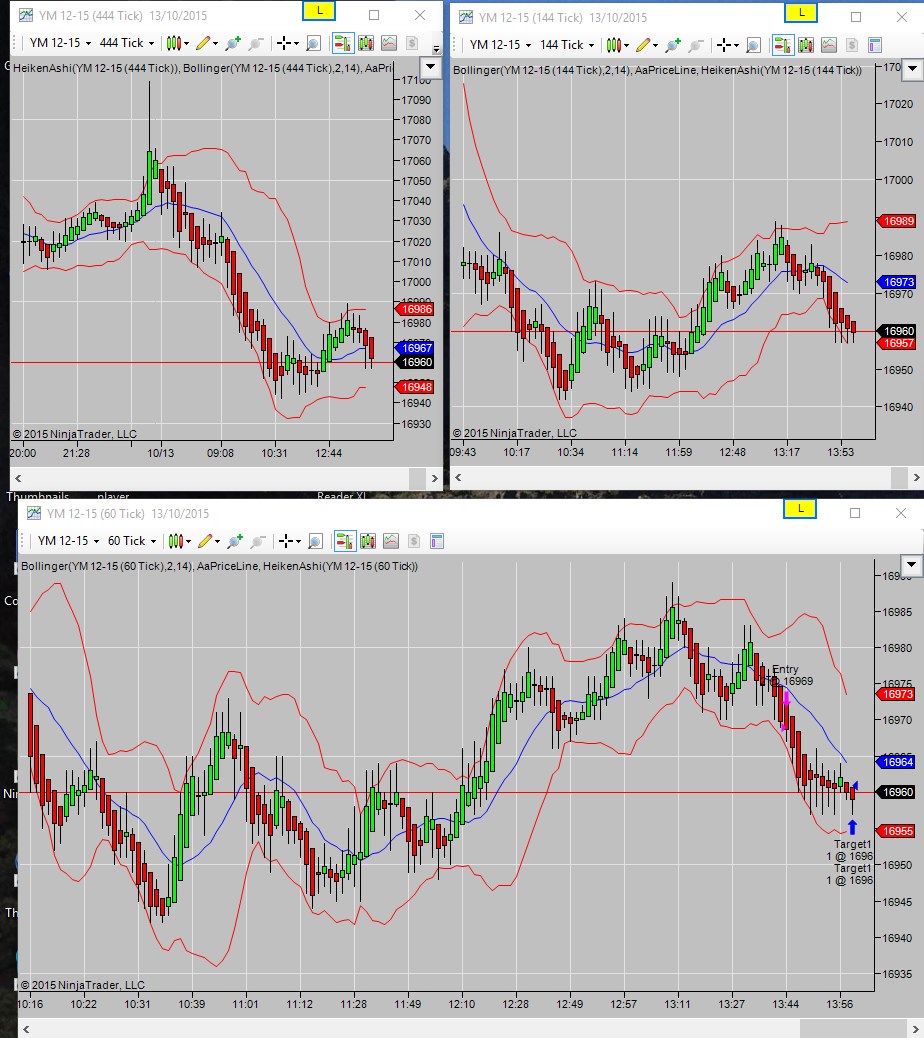Open data box magnifier in 144 Tick window
The height and width of the screenshot is (1038, 924).
point(754,45)
